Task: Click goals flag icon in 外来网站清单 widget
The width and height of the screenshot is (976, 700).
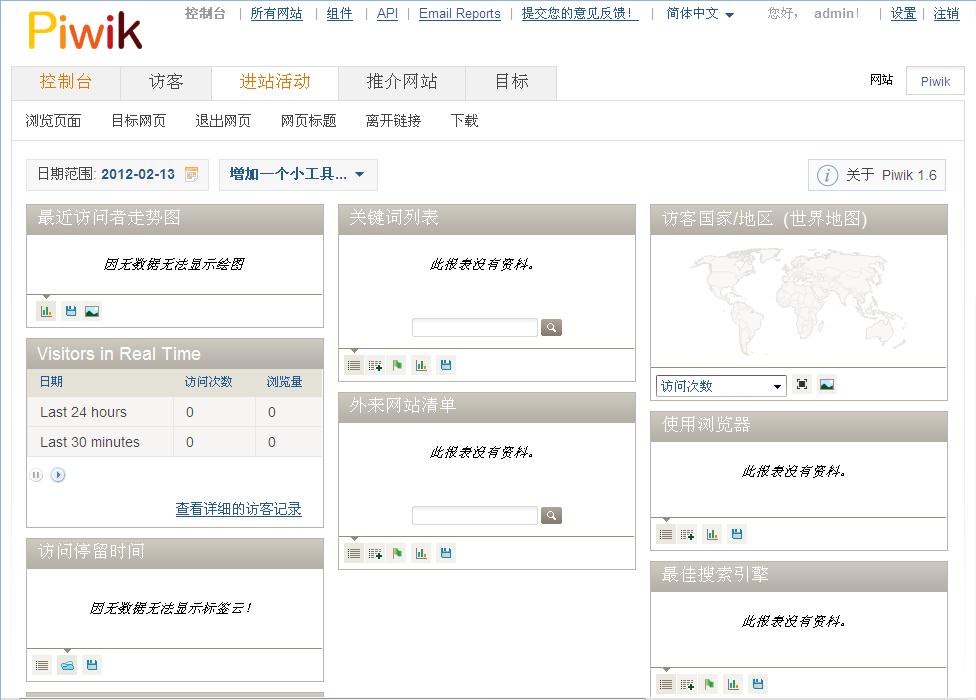Action: [397, 553]
